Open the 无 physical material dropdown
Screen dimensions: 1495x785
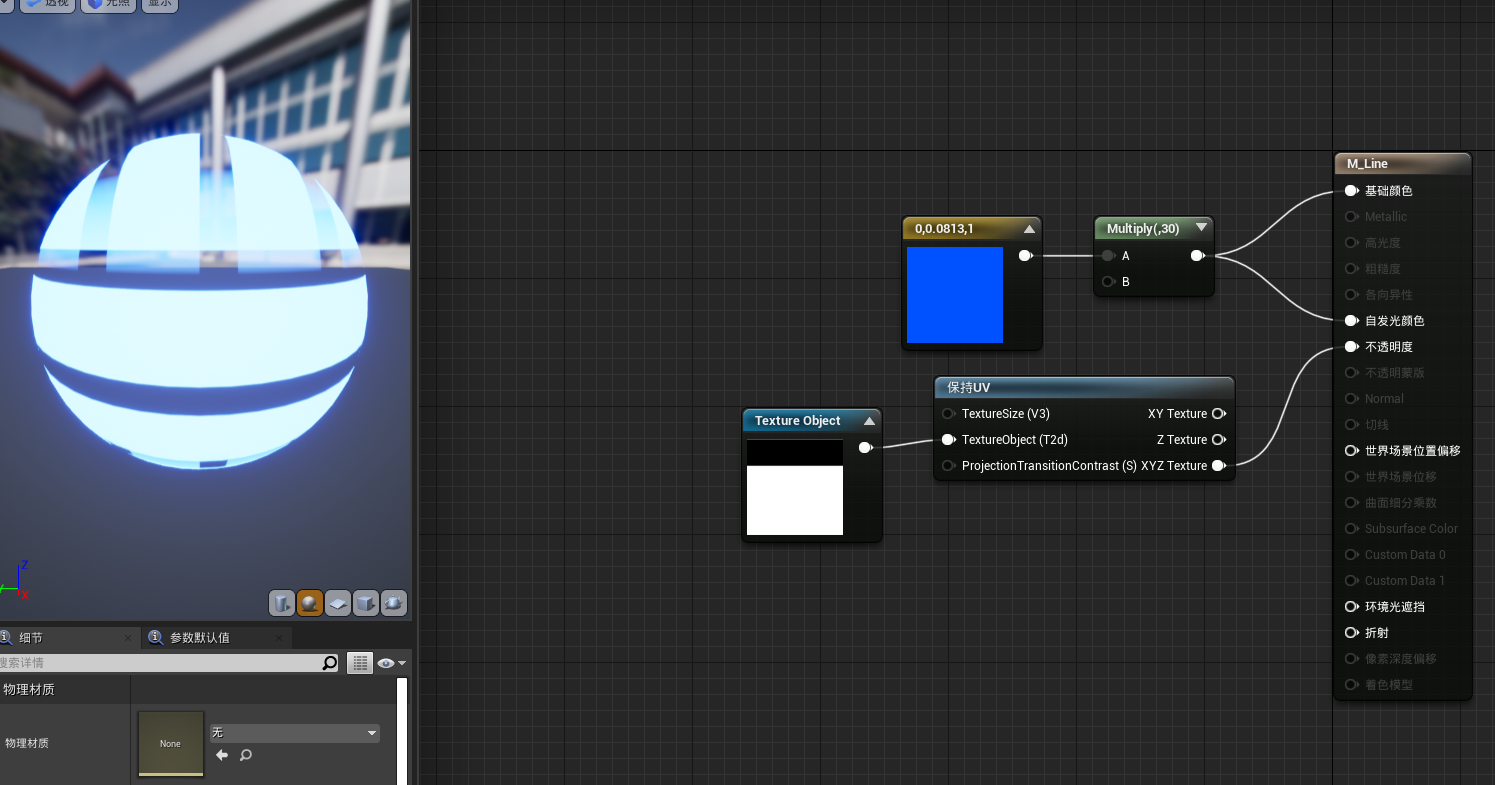[x=293, y=732]
